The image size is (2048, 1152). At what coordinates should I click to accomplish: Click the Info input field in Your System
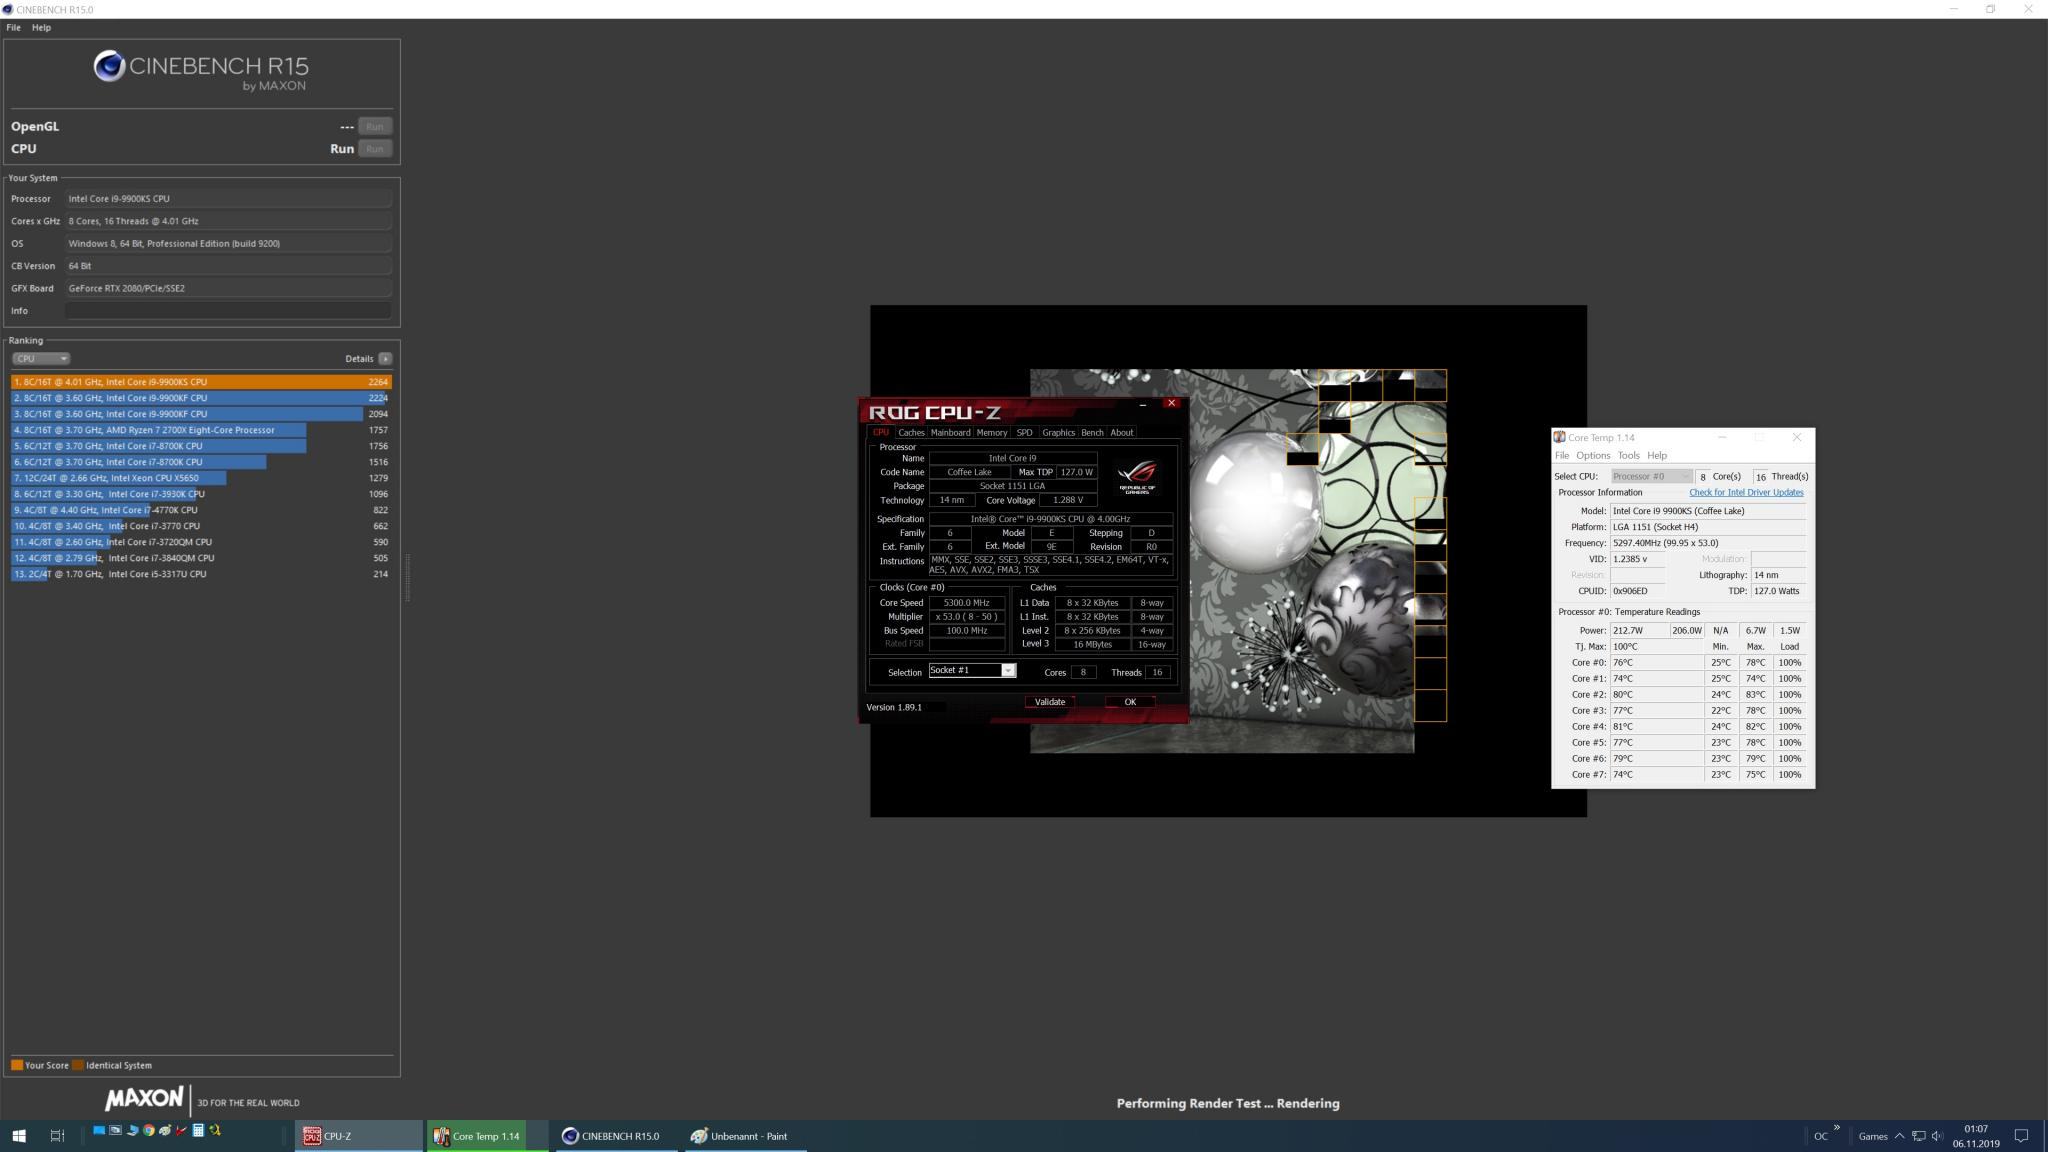pyautogui.click(x=228, y=310)
